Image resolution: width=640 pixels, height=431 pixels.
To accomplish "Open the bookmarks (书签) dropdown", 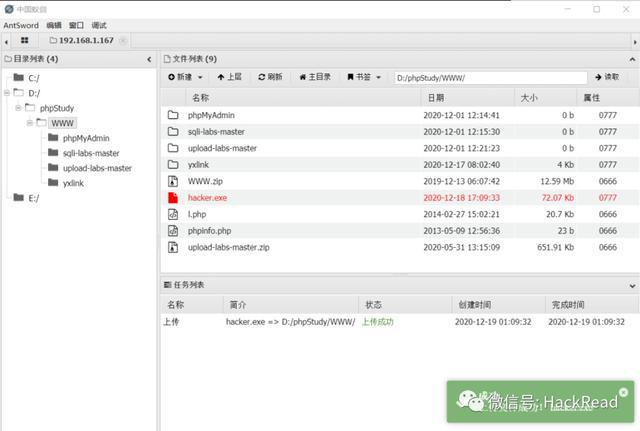I will tap(364, 77).
